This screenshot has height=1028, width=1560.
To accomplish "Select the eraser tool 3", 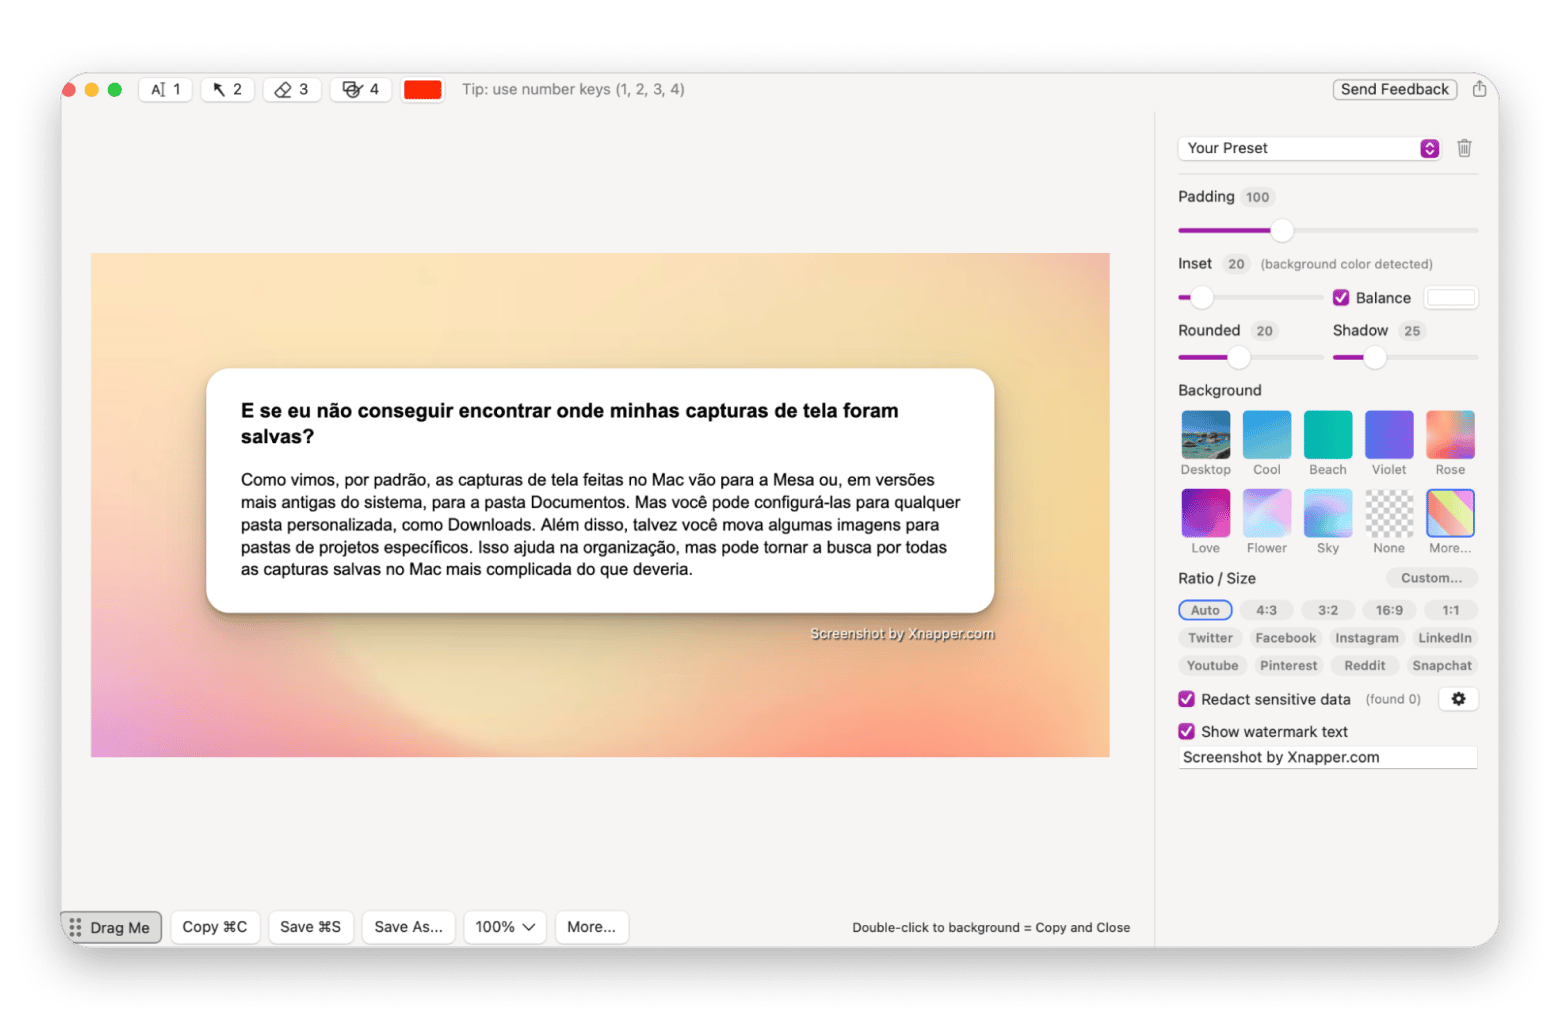I will coord(292,89).
